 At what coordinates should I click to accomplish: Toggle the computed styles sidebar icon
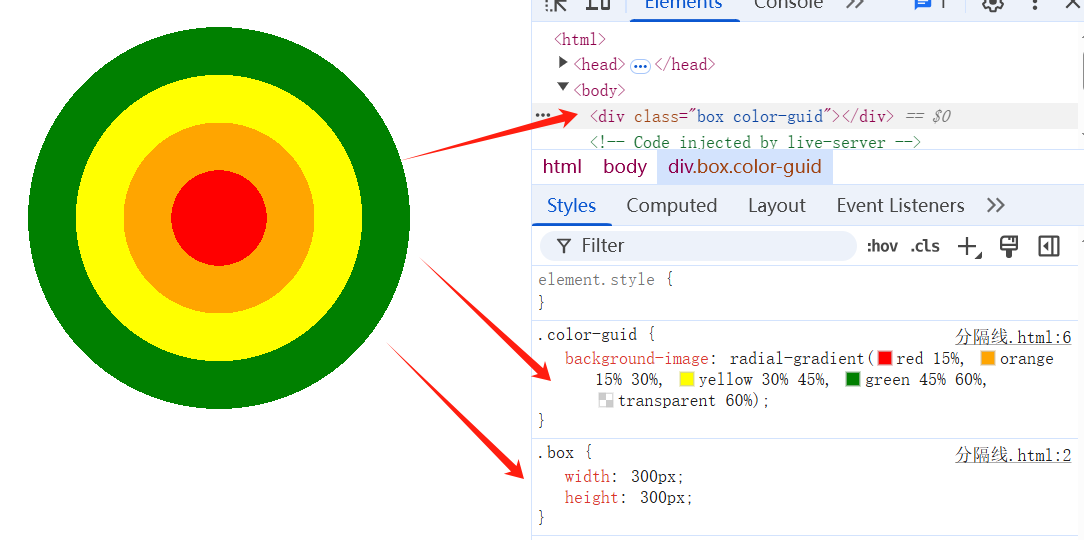point(1049,246)
